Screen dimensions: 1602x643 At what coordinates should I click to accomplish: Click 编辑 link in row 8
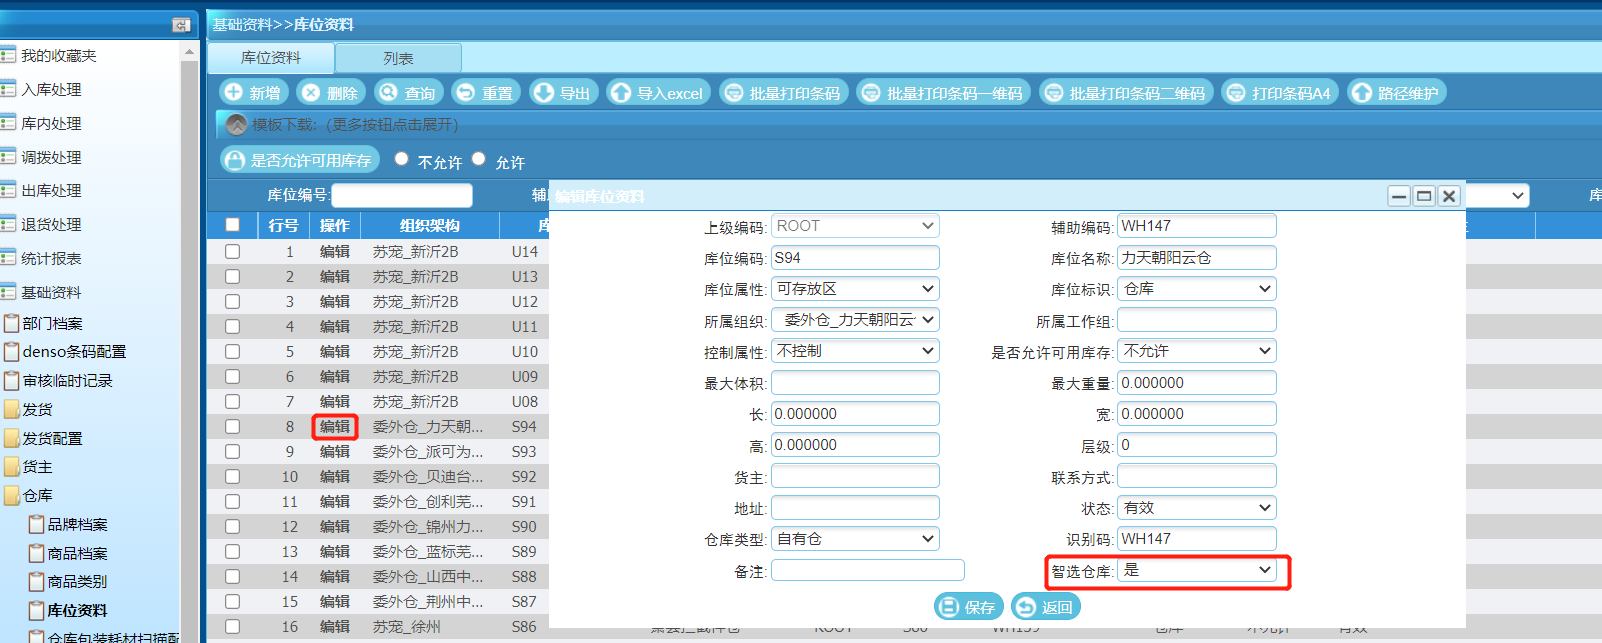[335, 427]
